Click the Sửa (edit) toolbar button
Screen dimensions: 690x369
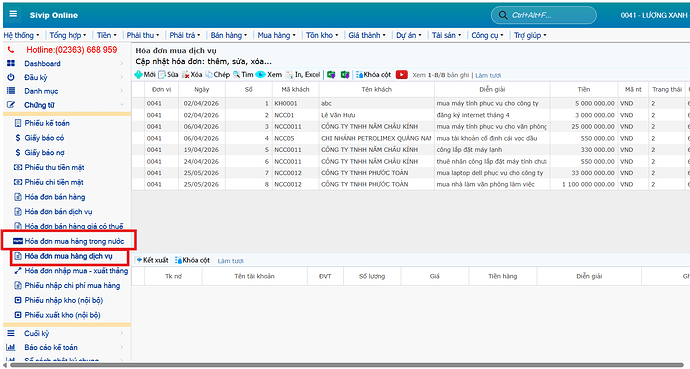(169, 75)
